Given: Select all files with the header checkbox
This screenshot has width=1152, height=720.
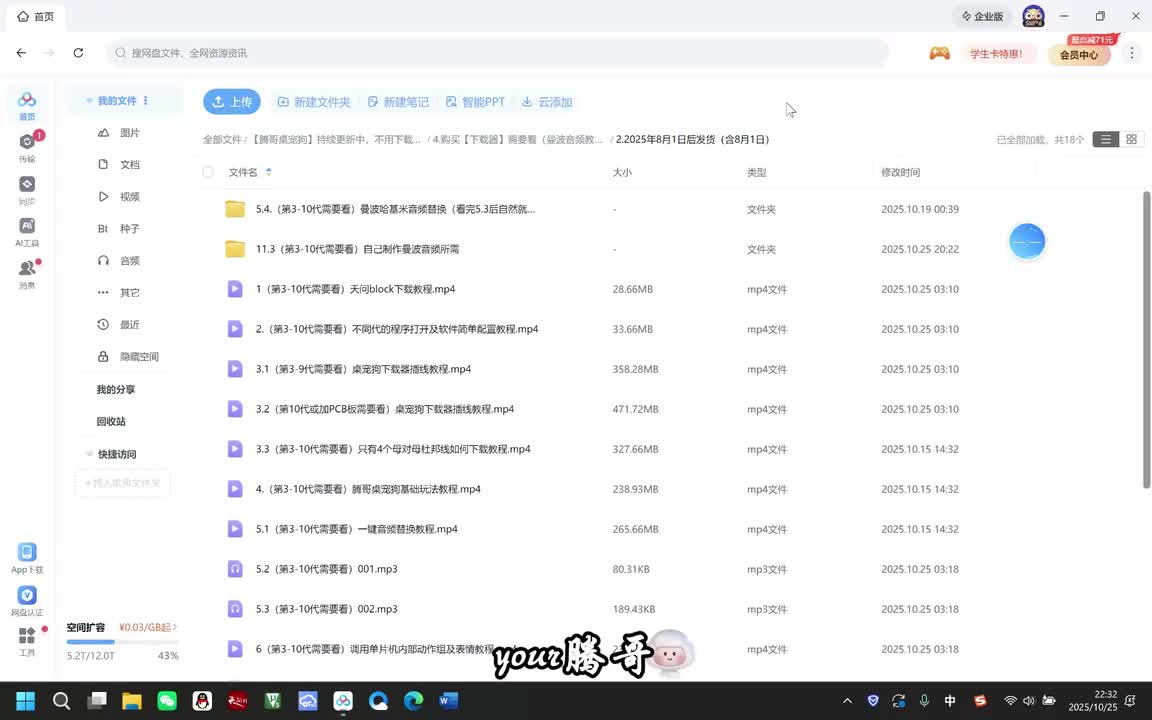Looking at the screenshot, I should [x=208, y=172].
